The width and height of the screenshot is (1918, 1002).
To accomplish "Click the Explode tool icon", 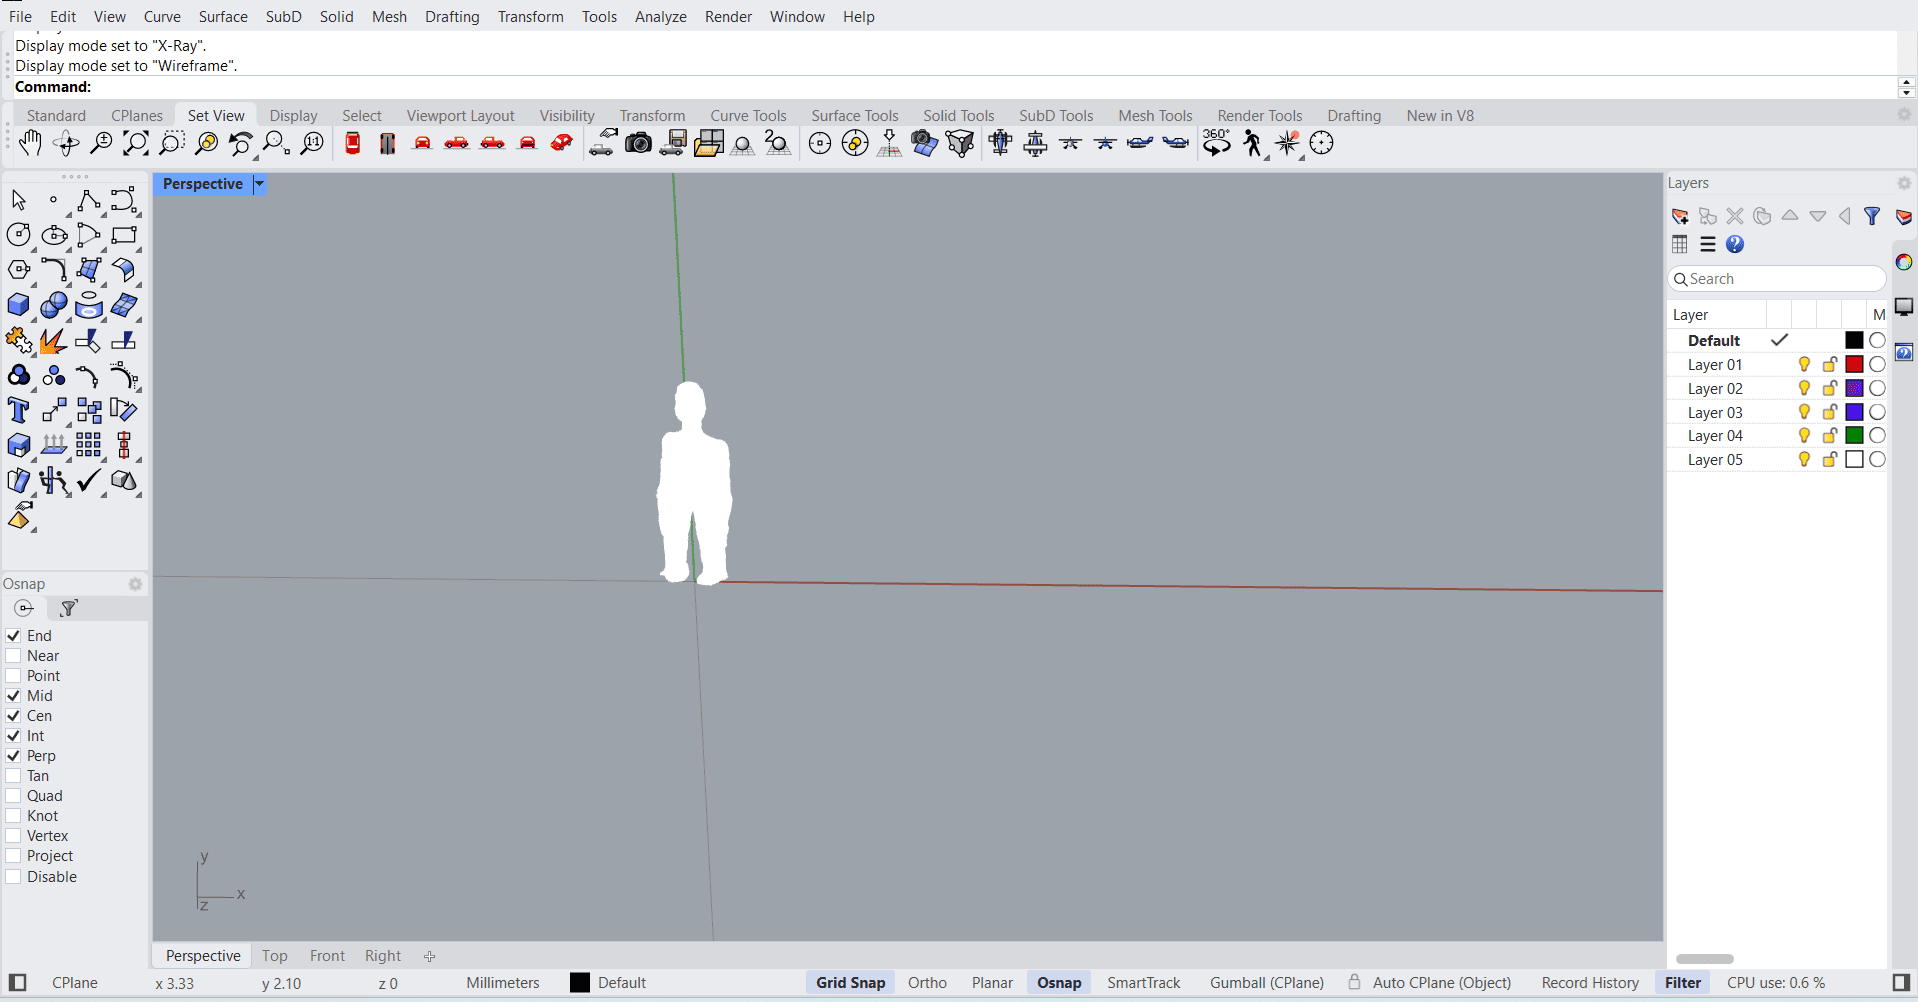I will (x=53, y=341).
